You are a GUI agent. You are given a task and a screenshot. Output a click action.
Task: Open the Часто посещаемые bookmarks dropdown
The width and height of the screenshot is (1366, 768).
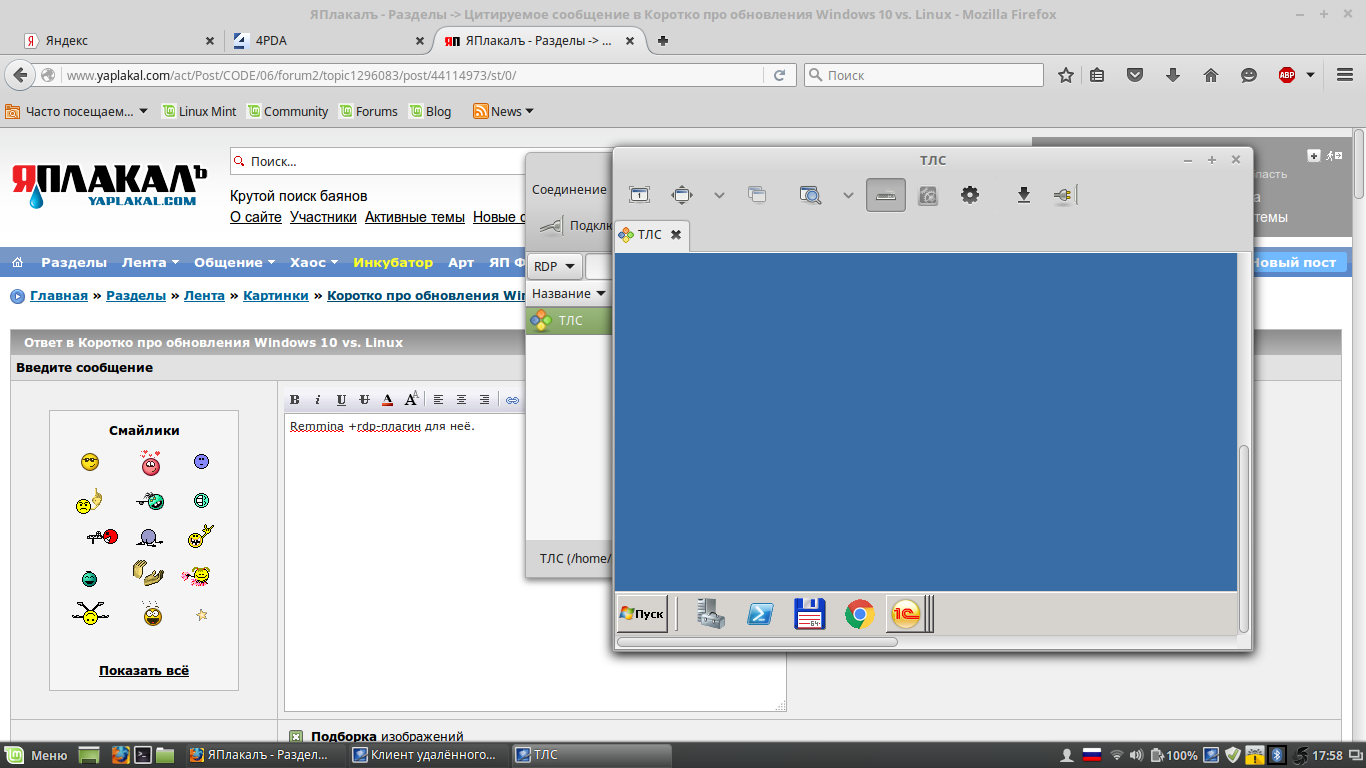[x=77, y=111]
